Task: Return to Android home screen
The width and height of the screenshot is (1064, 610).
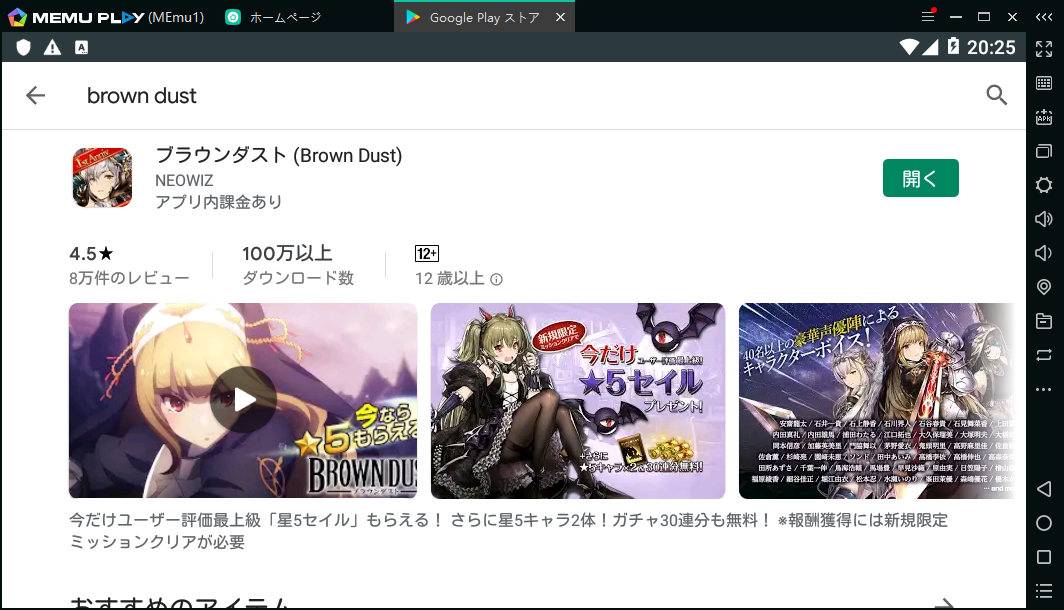Action: coord(1044,522)
